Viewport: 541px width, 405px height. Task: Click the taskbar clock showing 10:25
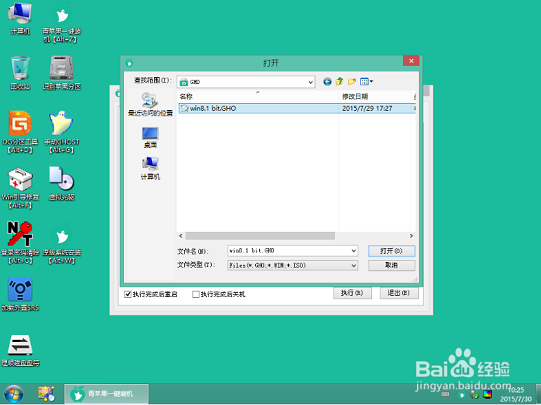point(516,394)
